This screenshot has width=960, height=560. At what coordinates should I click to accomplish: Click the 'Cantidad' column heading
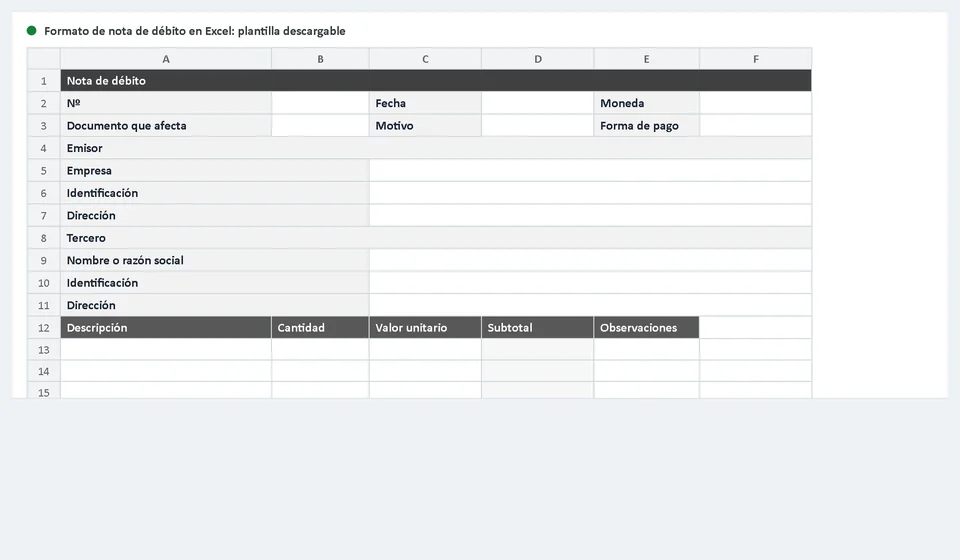(x=320, y=327)
